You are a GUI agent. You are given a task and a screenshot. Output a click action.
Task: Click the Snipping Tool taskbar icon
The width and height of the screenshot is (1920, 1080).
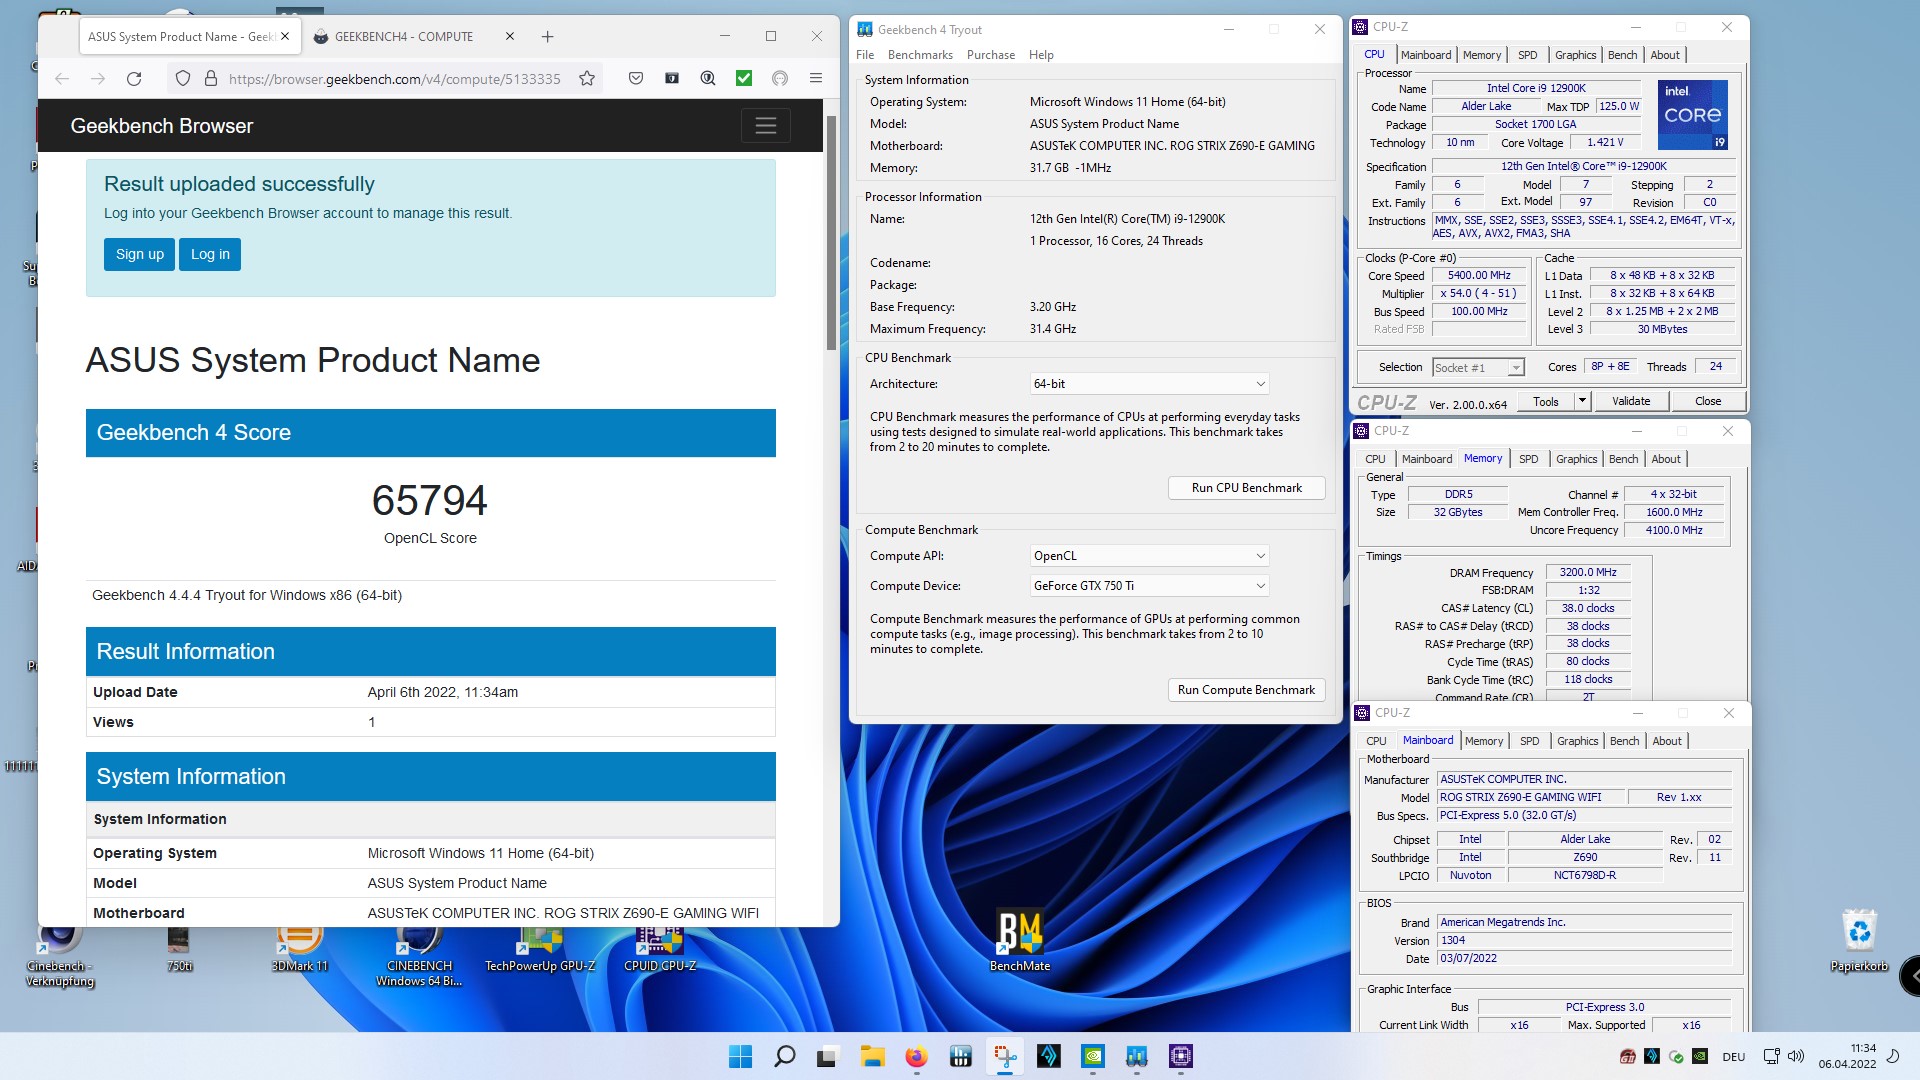[1005, 1056]
